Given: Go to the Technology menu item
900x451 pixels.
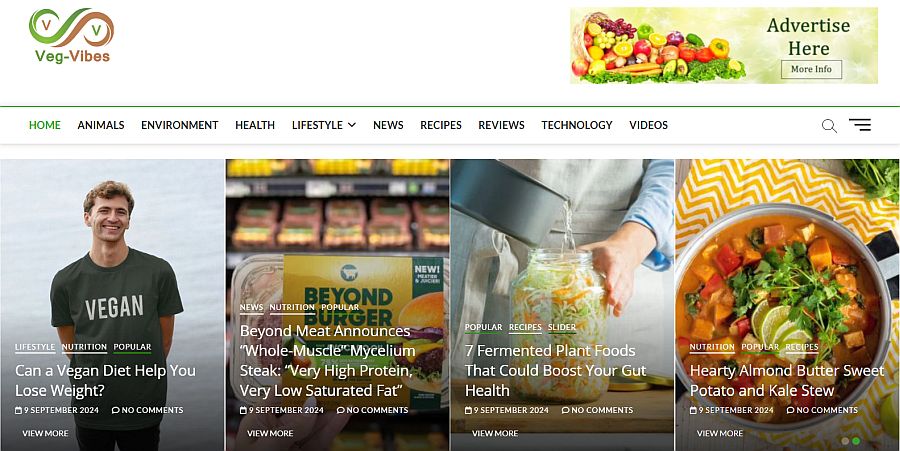Looking at the screenshot, I should tap(577, 125).
